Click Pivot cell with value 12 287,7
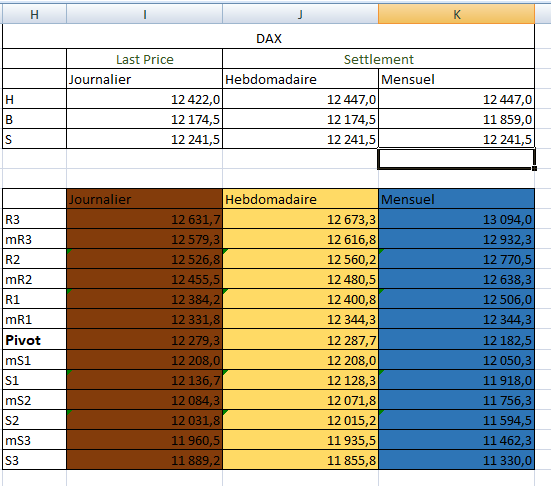This screenshot has height=486, width=551. coord(300,339)
